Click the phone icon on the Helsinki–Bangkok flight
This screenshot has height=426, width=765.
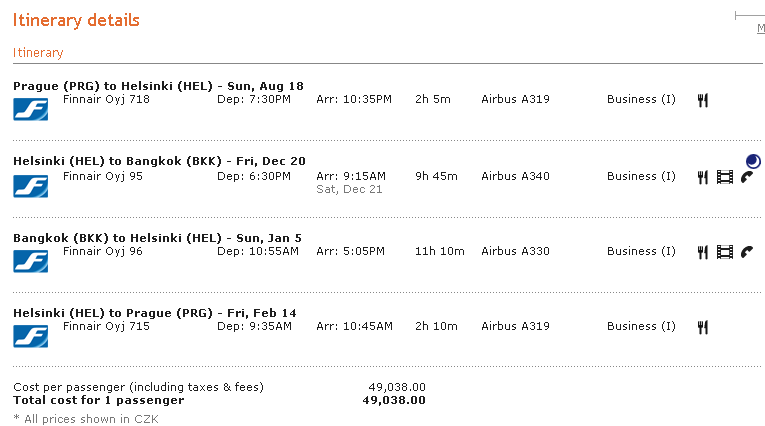click(x=746, y=177)
